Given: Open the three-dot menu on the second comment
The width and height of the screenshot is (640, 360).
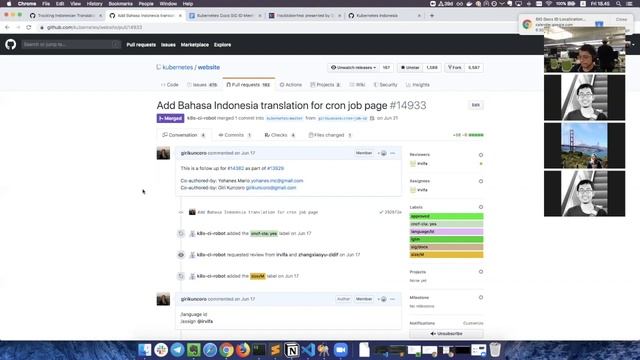Looking at the screenshot, I should click(393, 299).
